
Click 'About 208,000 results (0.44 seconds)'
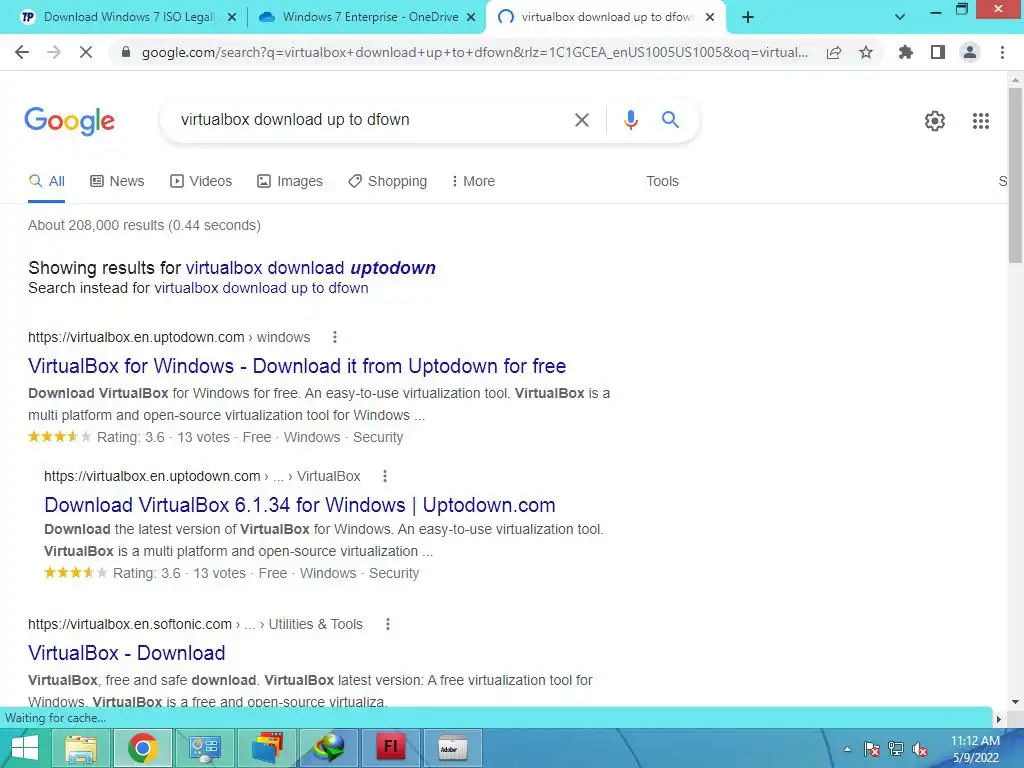point(144,225)
